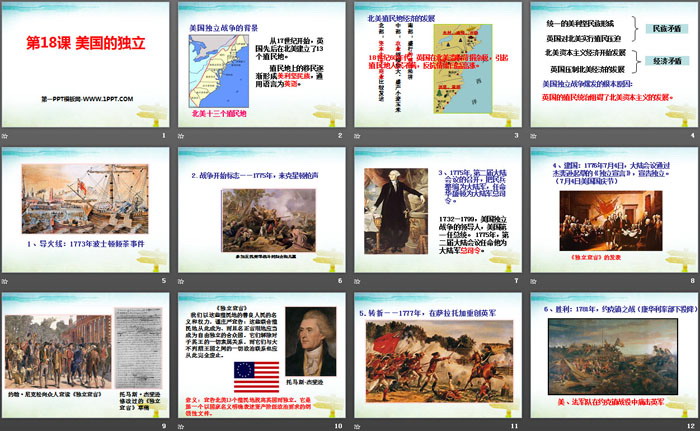Click the slide number 6 label
Image resolution: width=700 pixels, height=431 pixels.
click(340, 280)
